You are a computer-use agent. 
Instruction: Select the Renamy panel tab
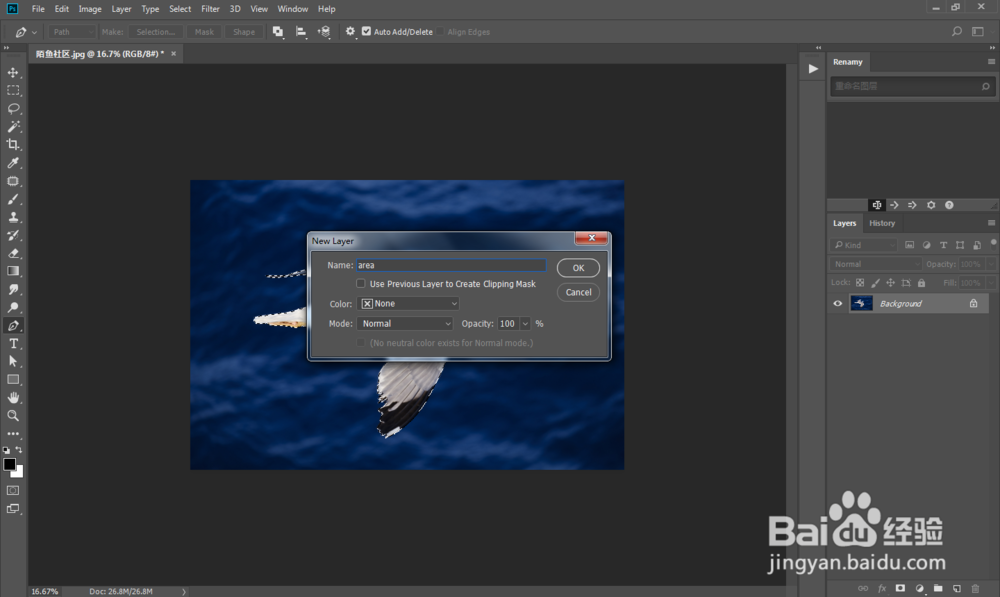click(x=848, y=62)
